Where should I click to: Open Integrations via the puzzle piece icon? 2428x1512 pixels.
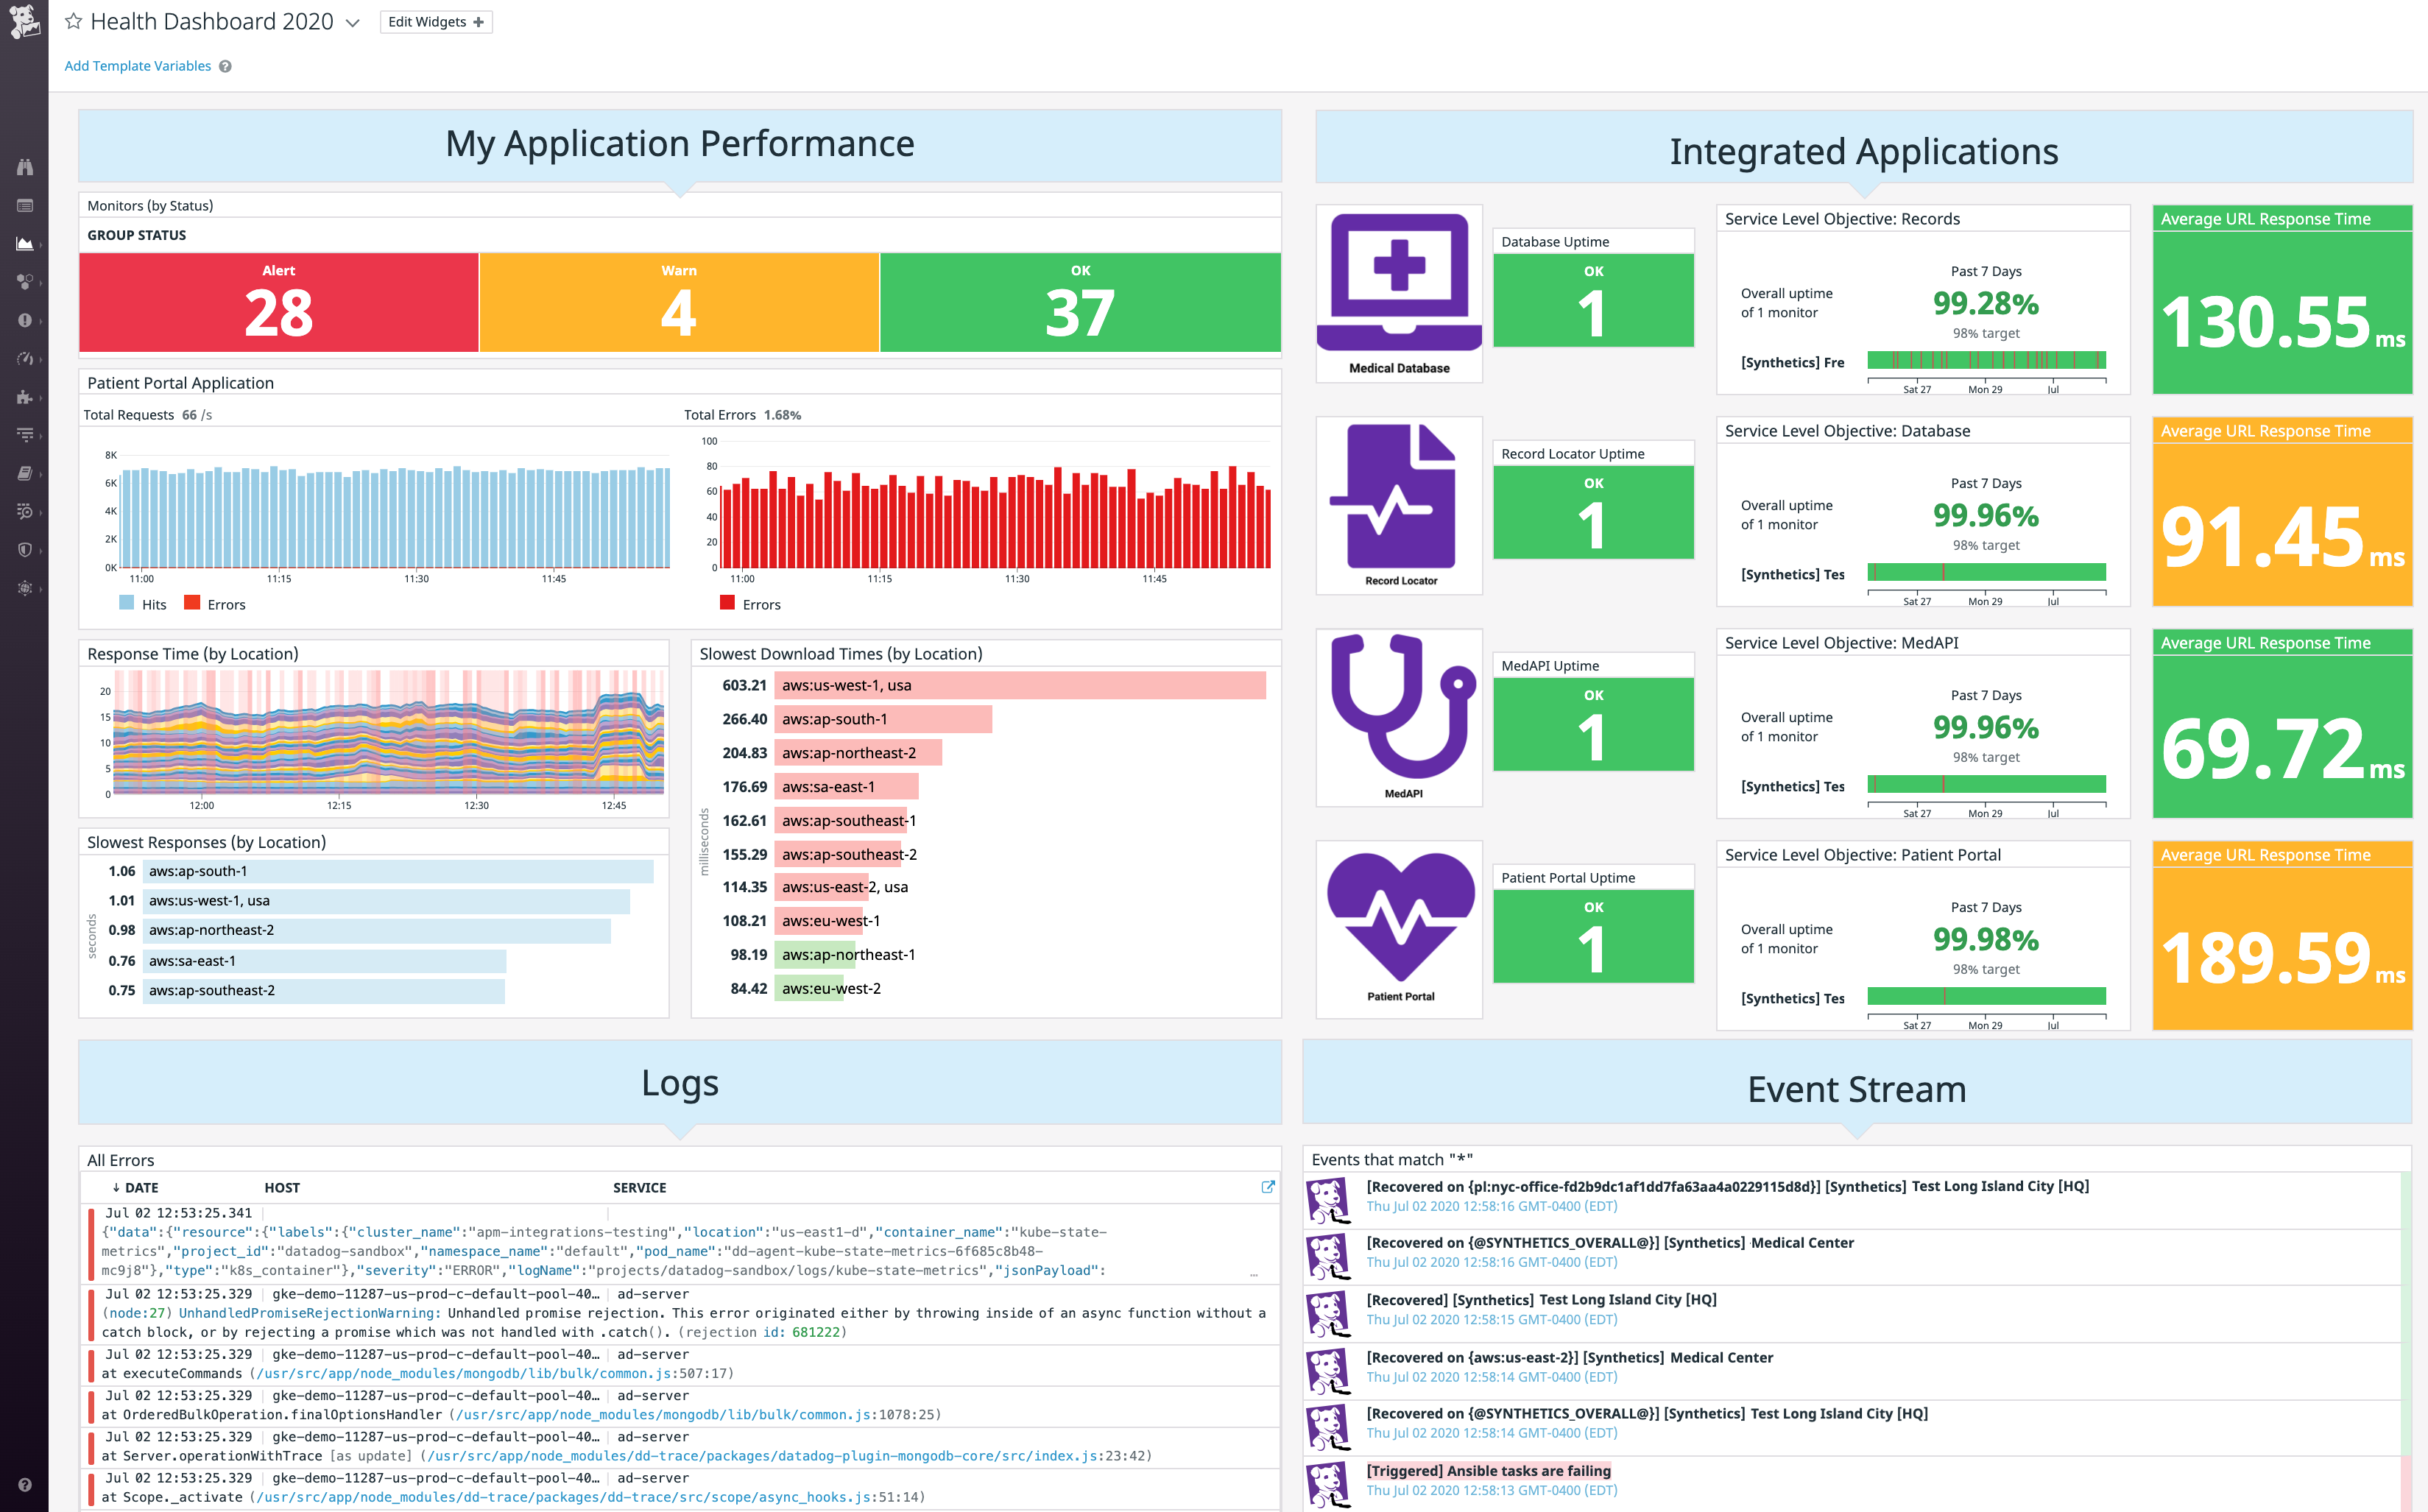click(25, 396)
